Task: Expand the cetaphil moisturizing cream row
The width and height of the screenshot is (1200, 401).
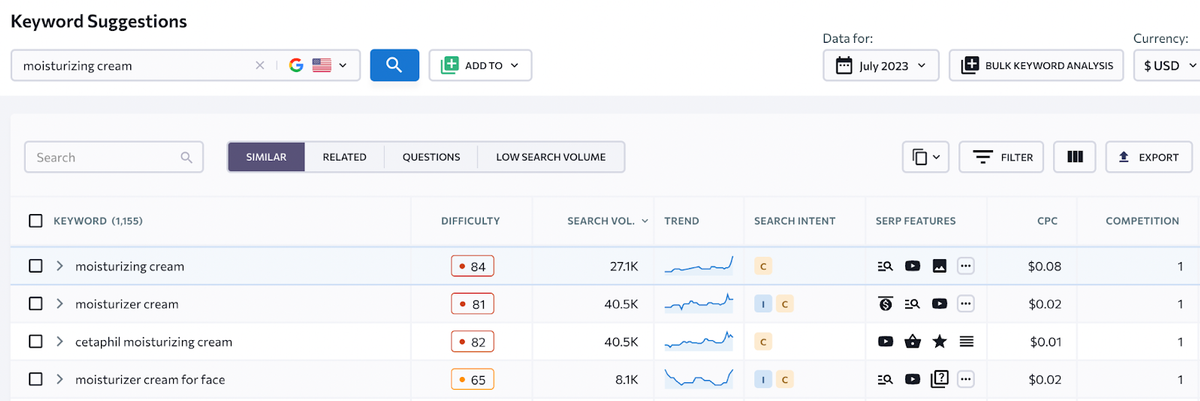Action: (x=60, y=341)
